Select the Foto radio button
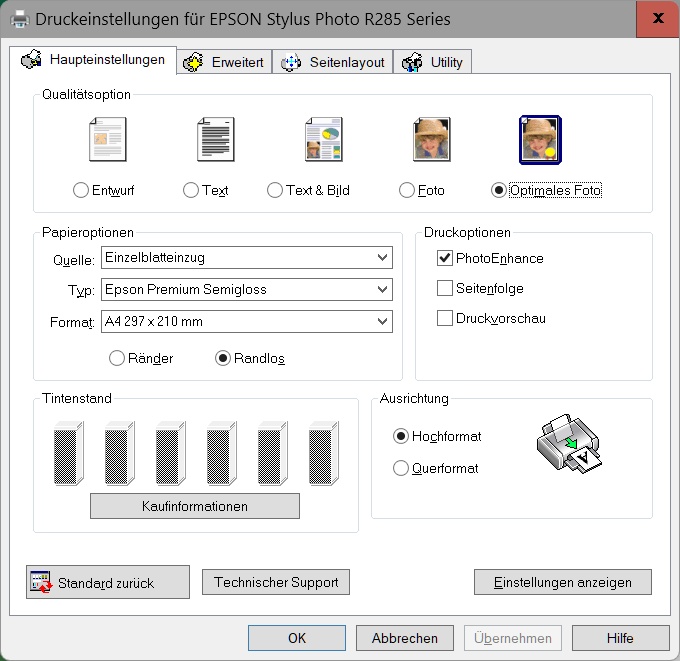 407,190
